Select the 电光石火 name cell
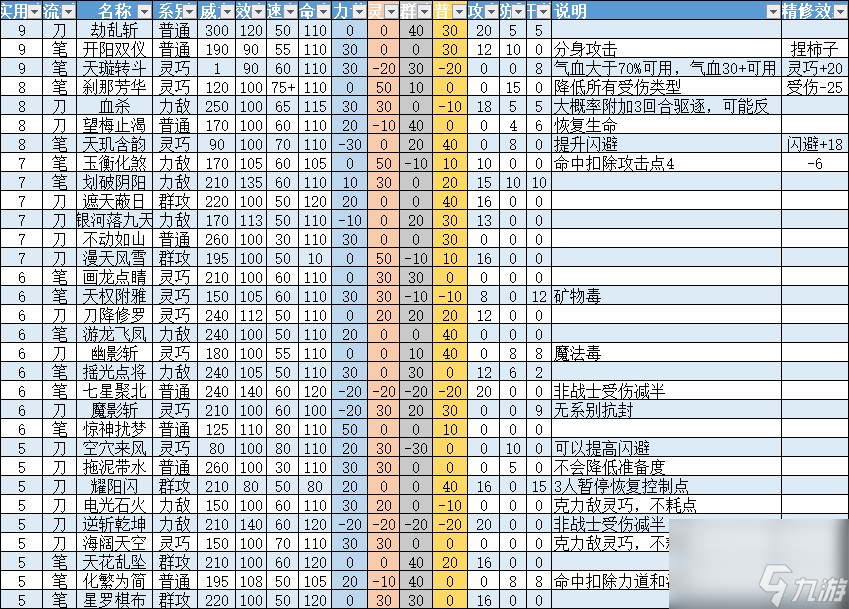 [x=114, y=505]
